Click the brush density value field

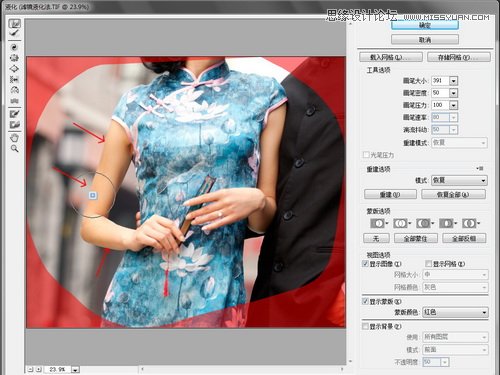440,93
